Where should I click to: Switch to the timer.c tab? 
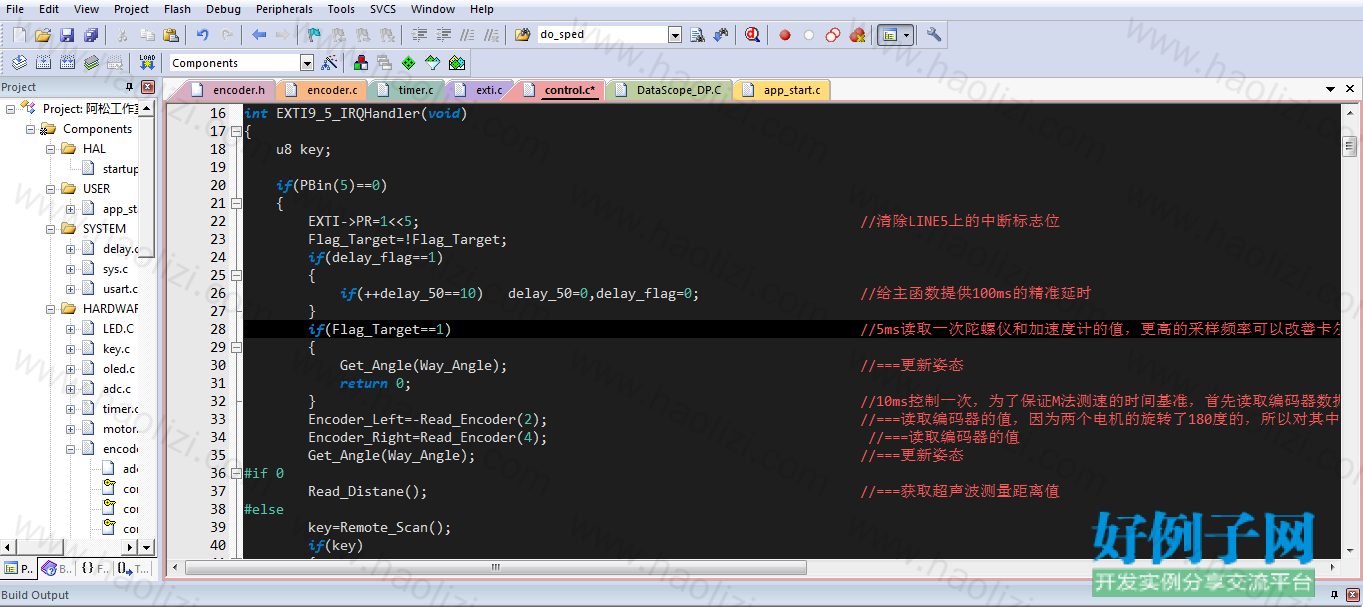[x=406, y=90]
